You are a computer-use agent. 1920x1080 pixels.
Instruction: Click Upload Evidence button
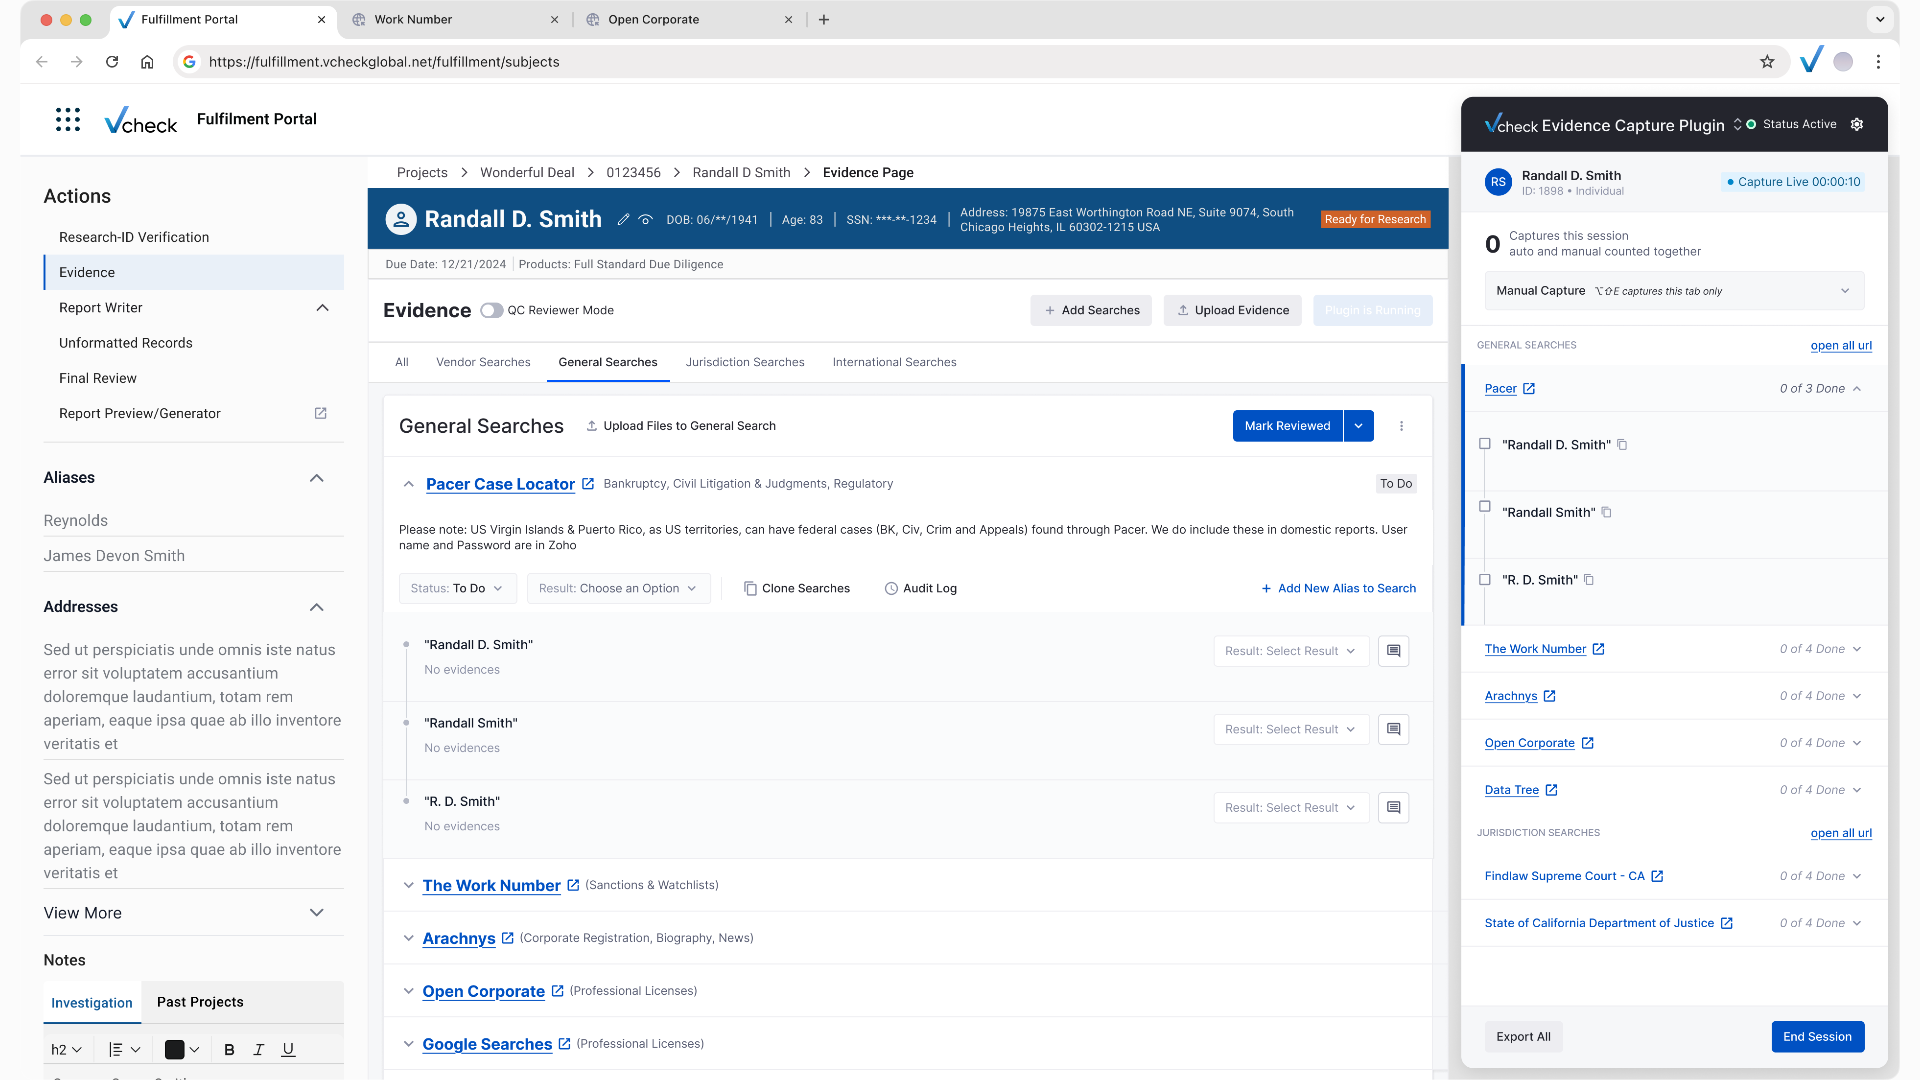click(1233, 310)
